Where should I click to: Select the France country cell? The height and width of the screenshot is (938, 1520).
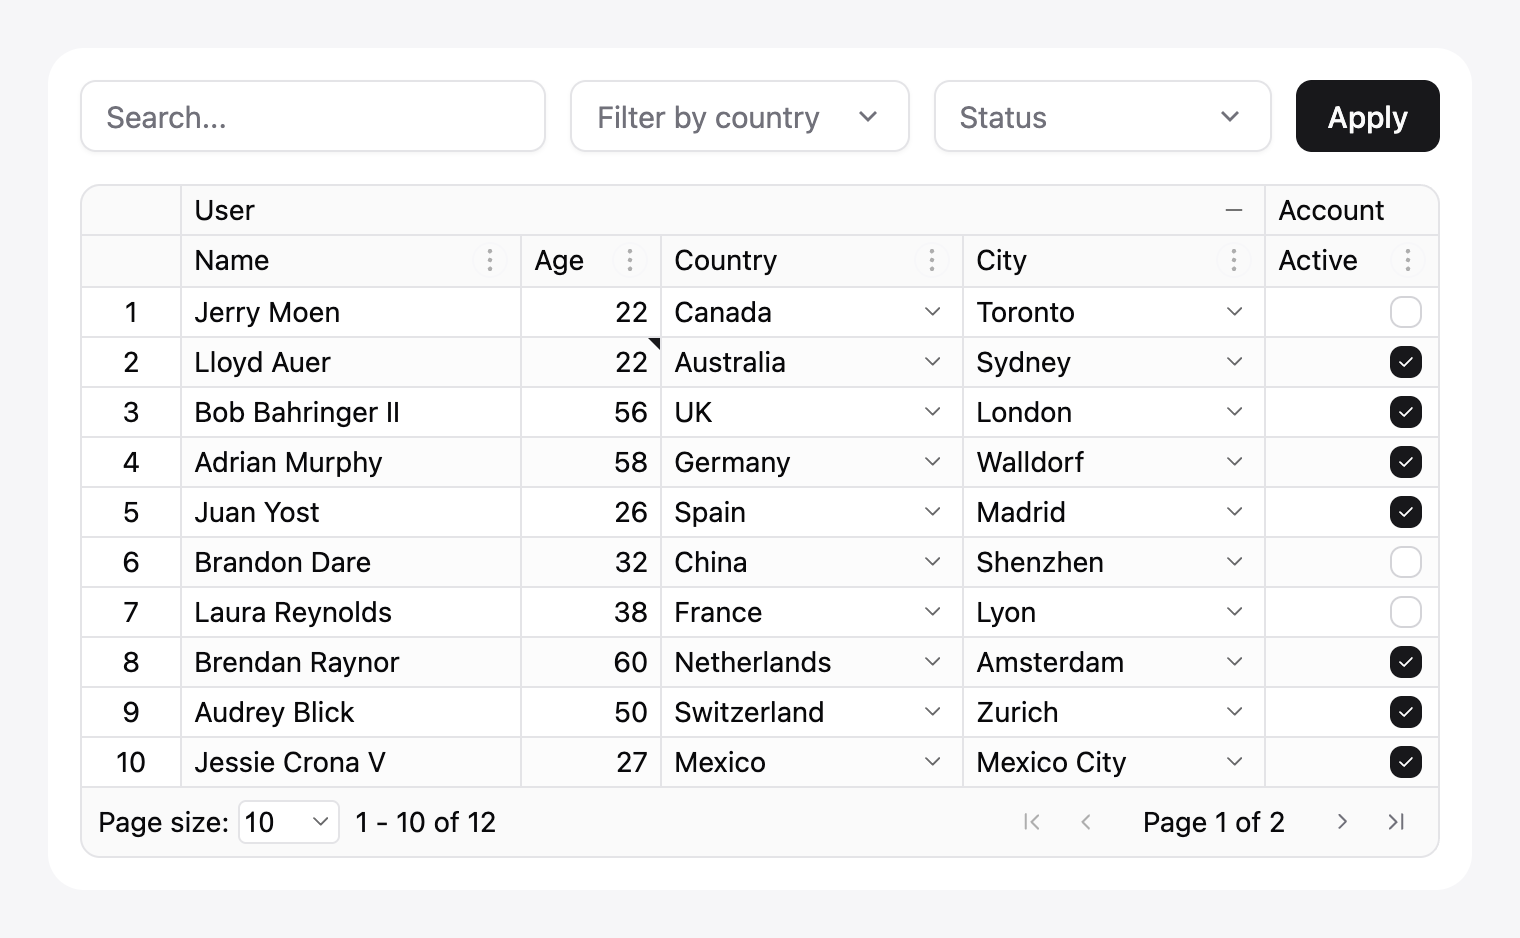tap(812, 612)
